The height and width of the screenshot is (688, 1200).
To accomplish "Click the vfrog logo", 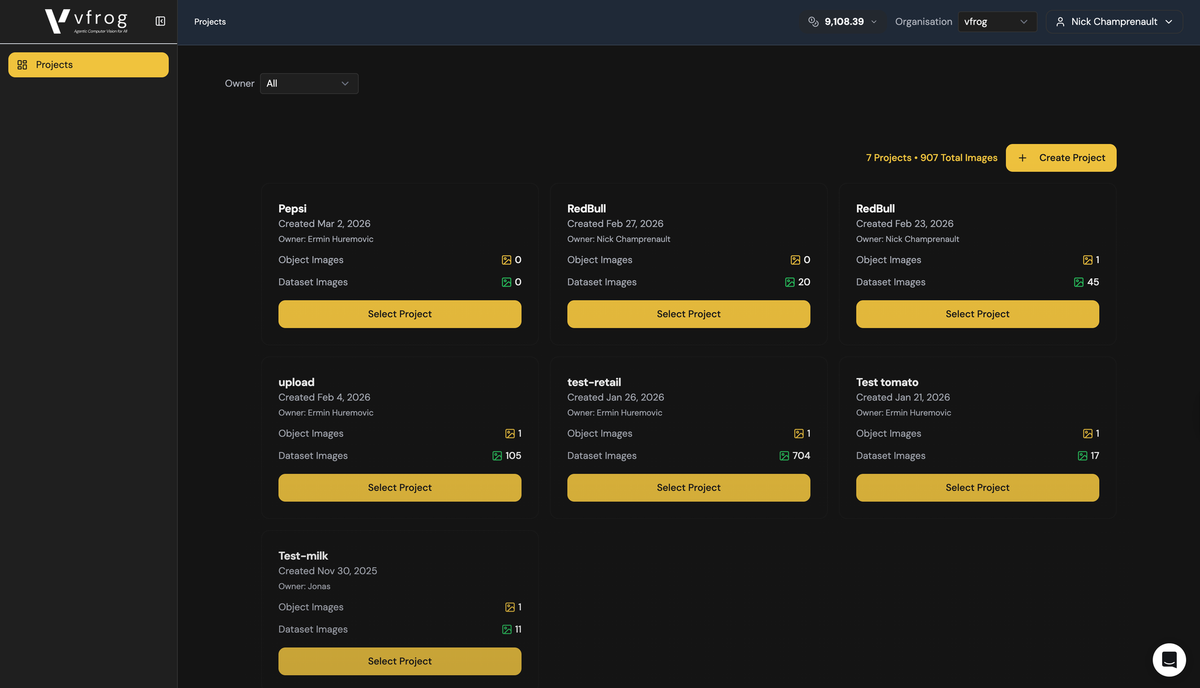I will 87,21.
